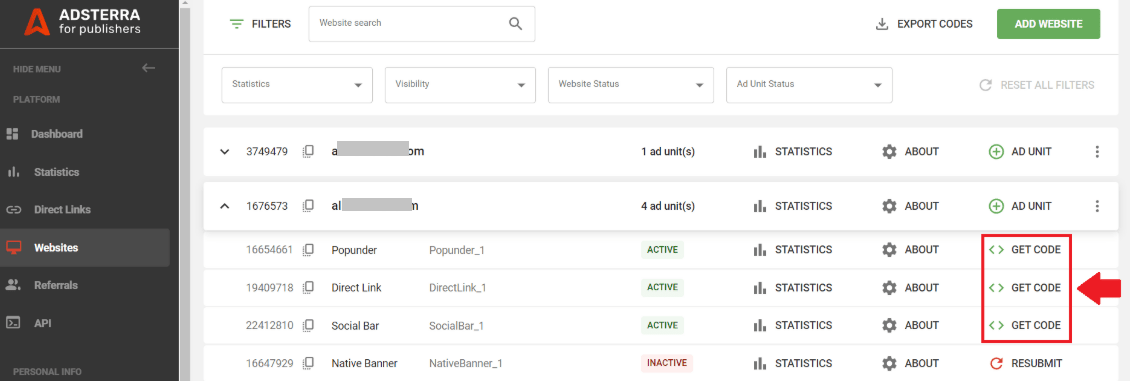Open STATISTICS for DirectLink_1
Viewport: 1130px width, 382px height.
792,288
